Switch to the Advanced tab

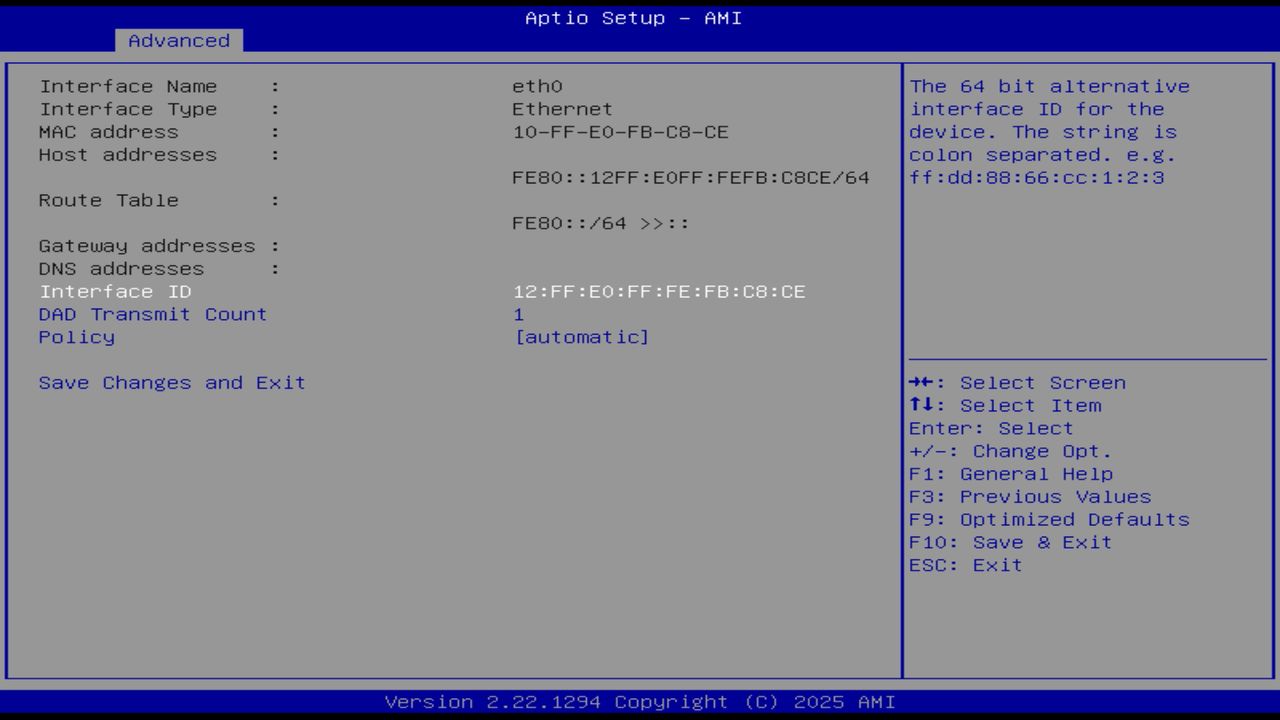coord(178,40)
